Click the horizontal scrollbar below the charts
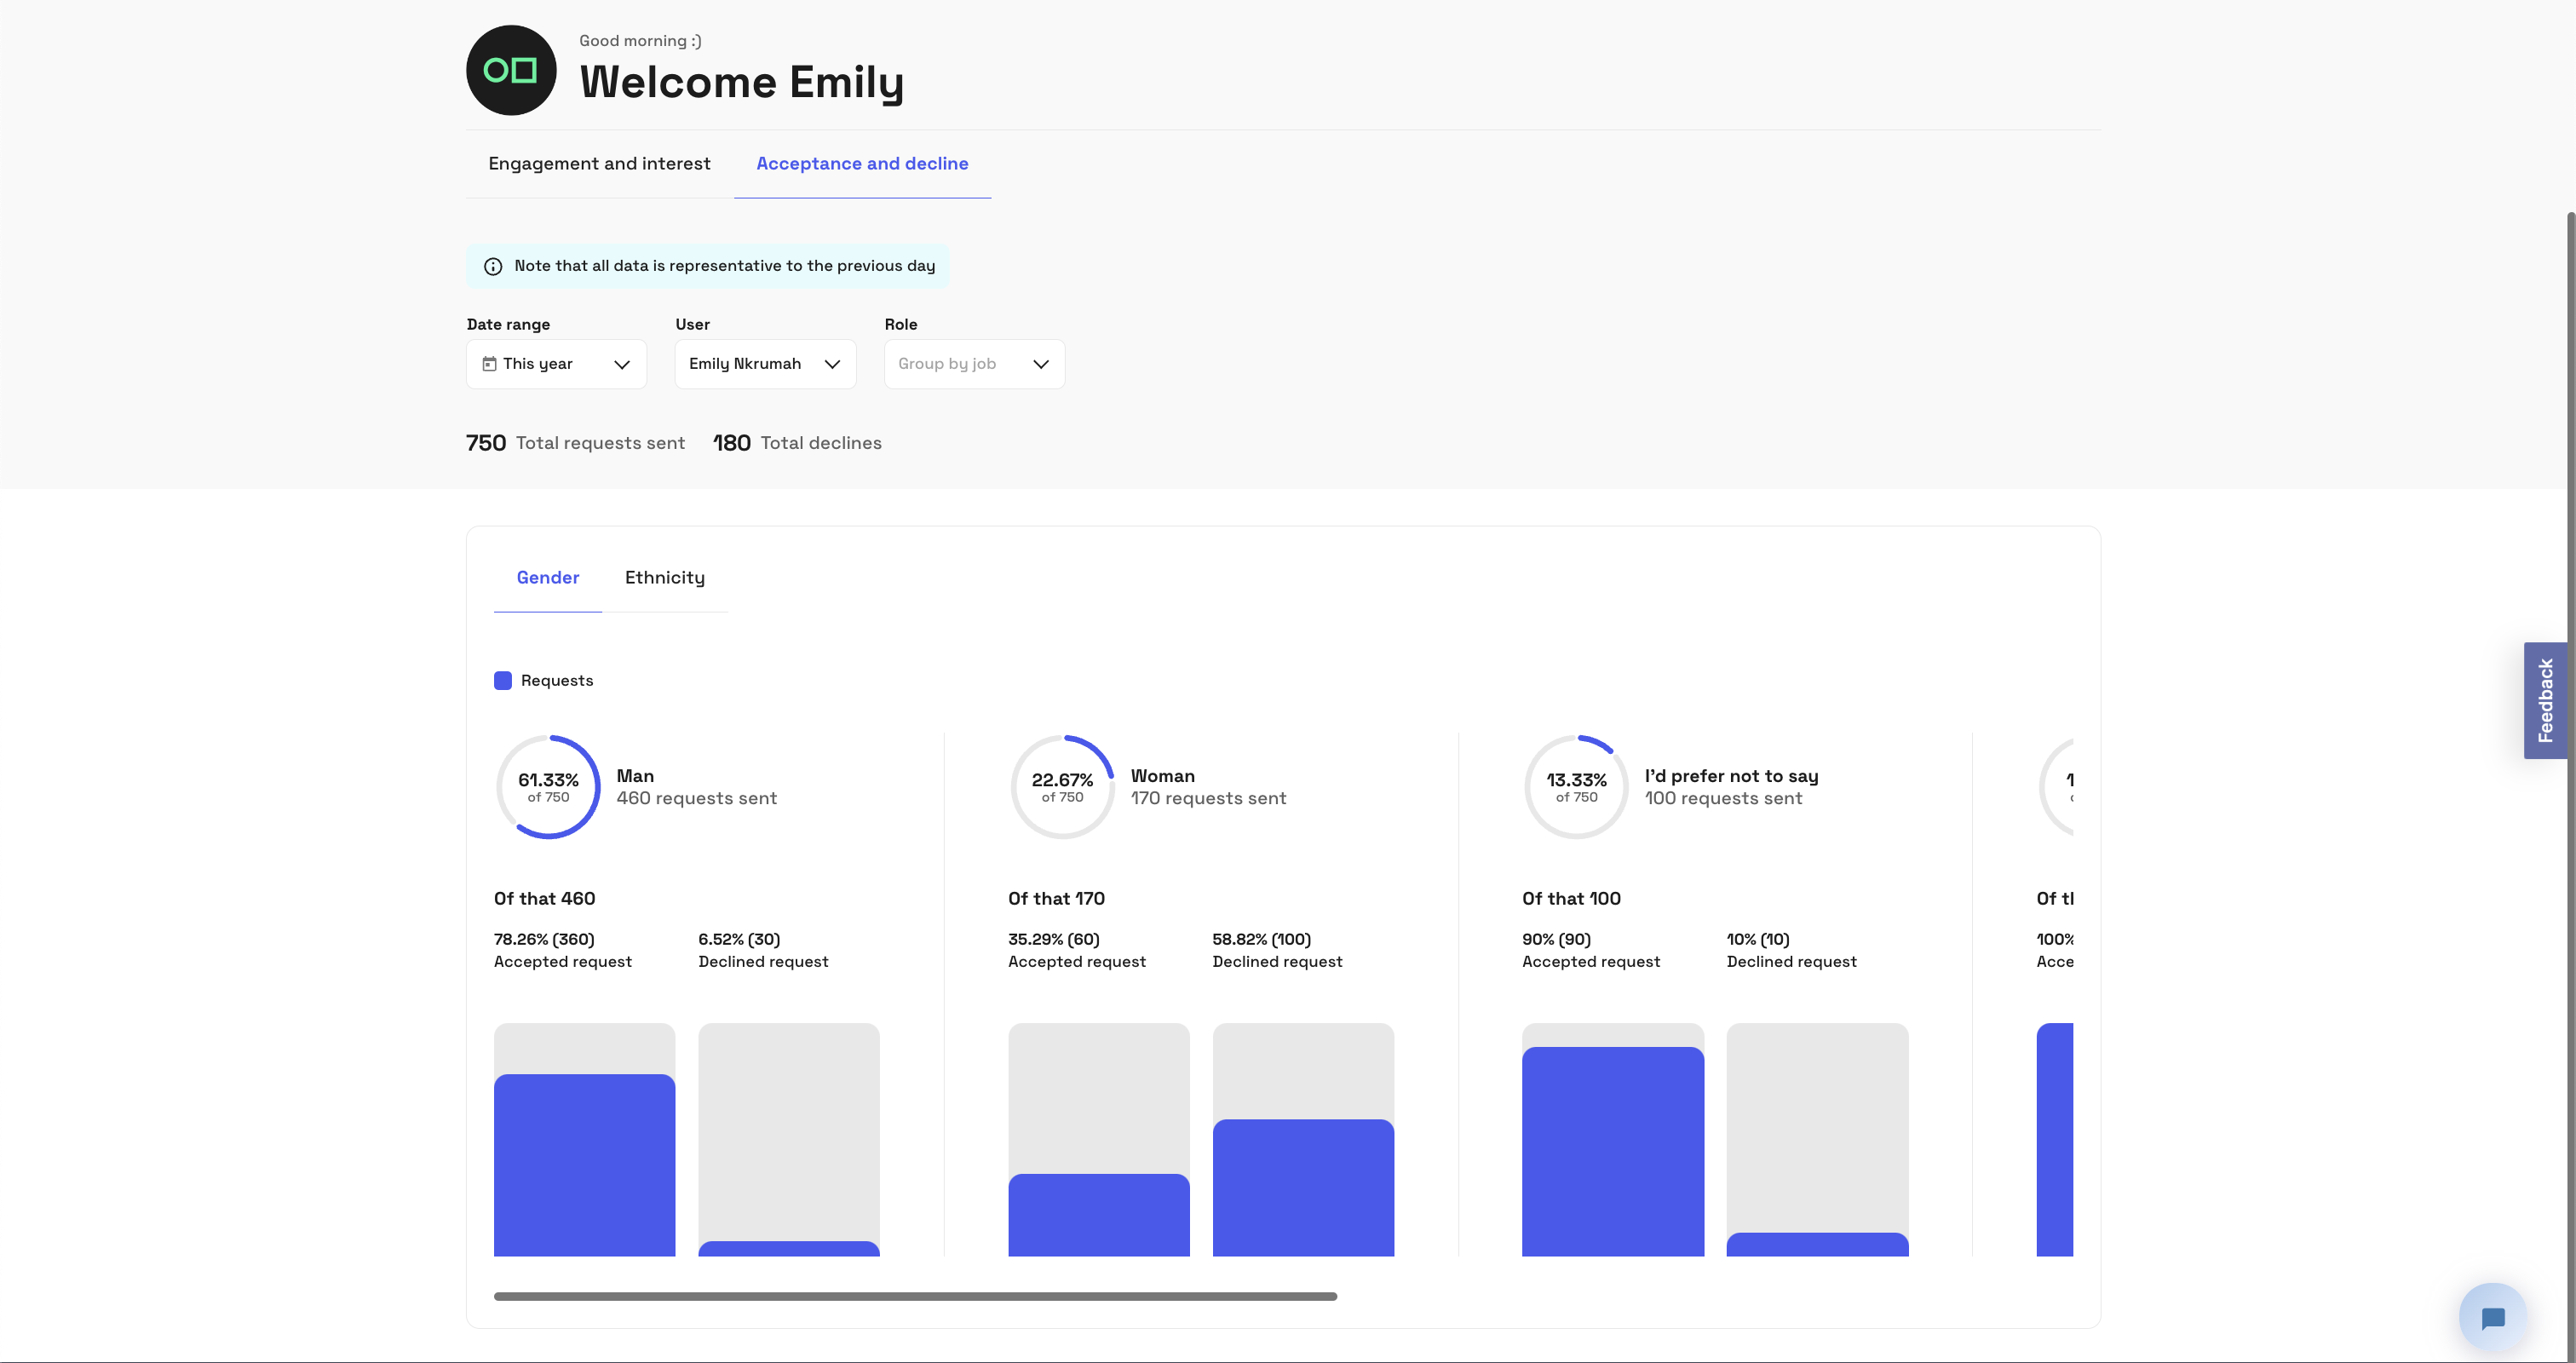The height and width of the screenshot is (1363, 2576). pos(915,1295)
